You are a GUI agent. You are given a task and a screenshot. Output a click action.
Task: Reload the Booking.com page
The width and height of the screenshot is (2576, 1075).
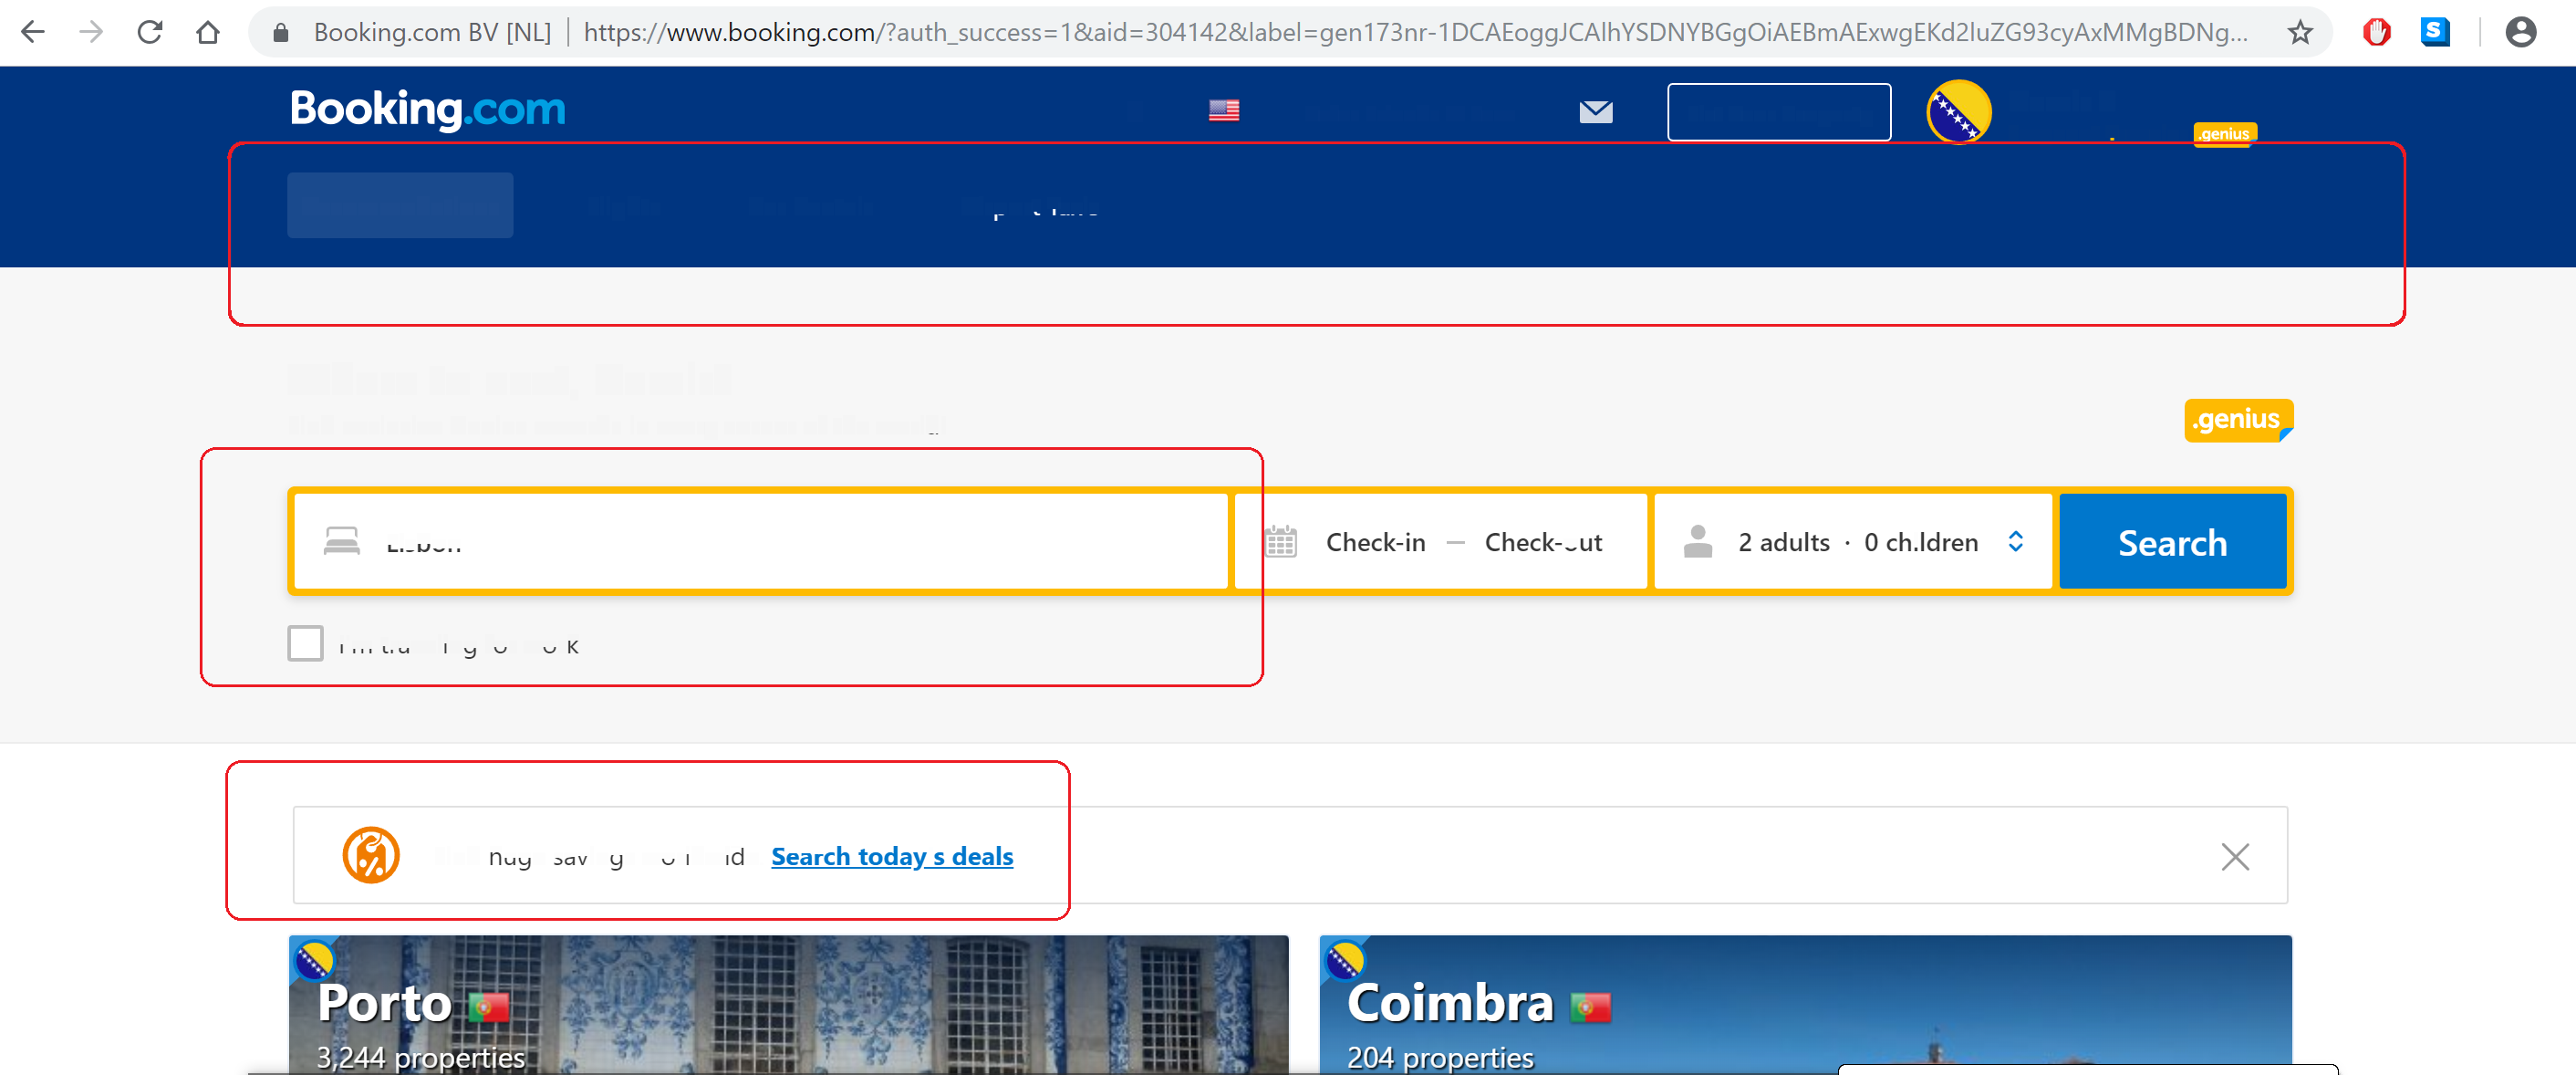[x=150, y=32]
